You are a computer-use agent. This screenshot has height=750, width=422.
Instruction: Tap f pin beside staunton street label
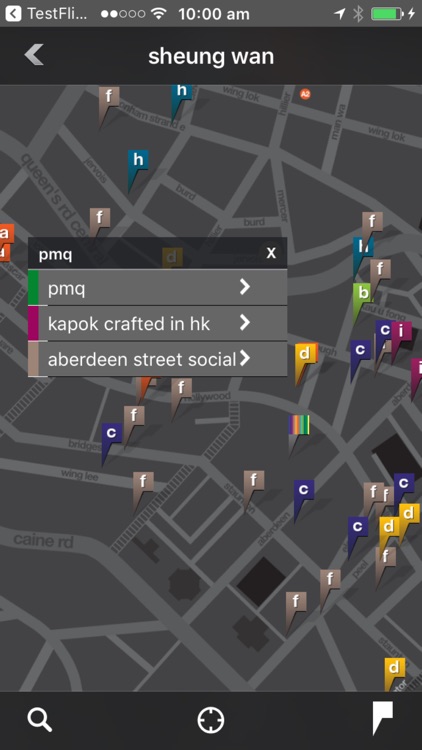click(x=254, y=481)
